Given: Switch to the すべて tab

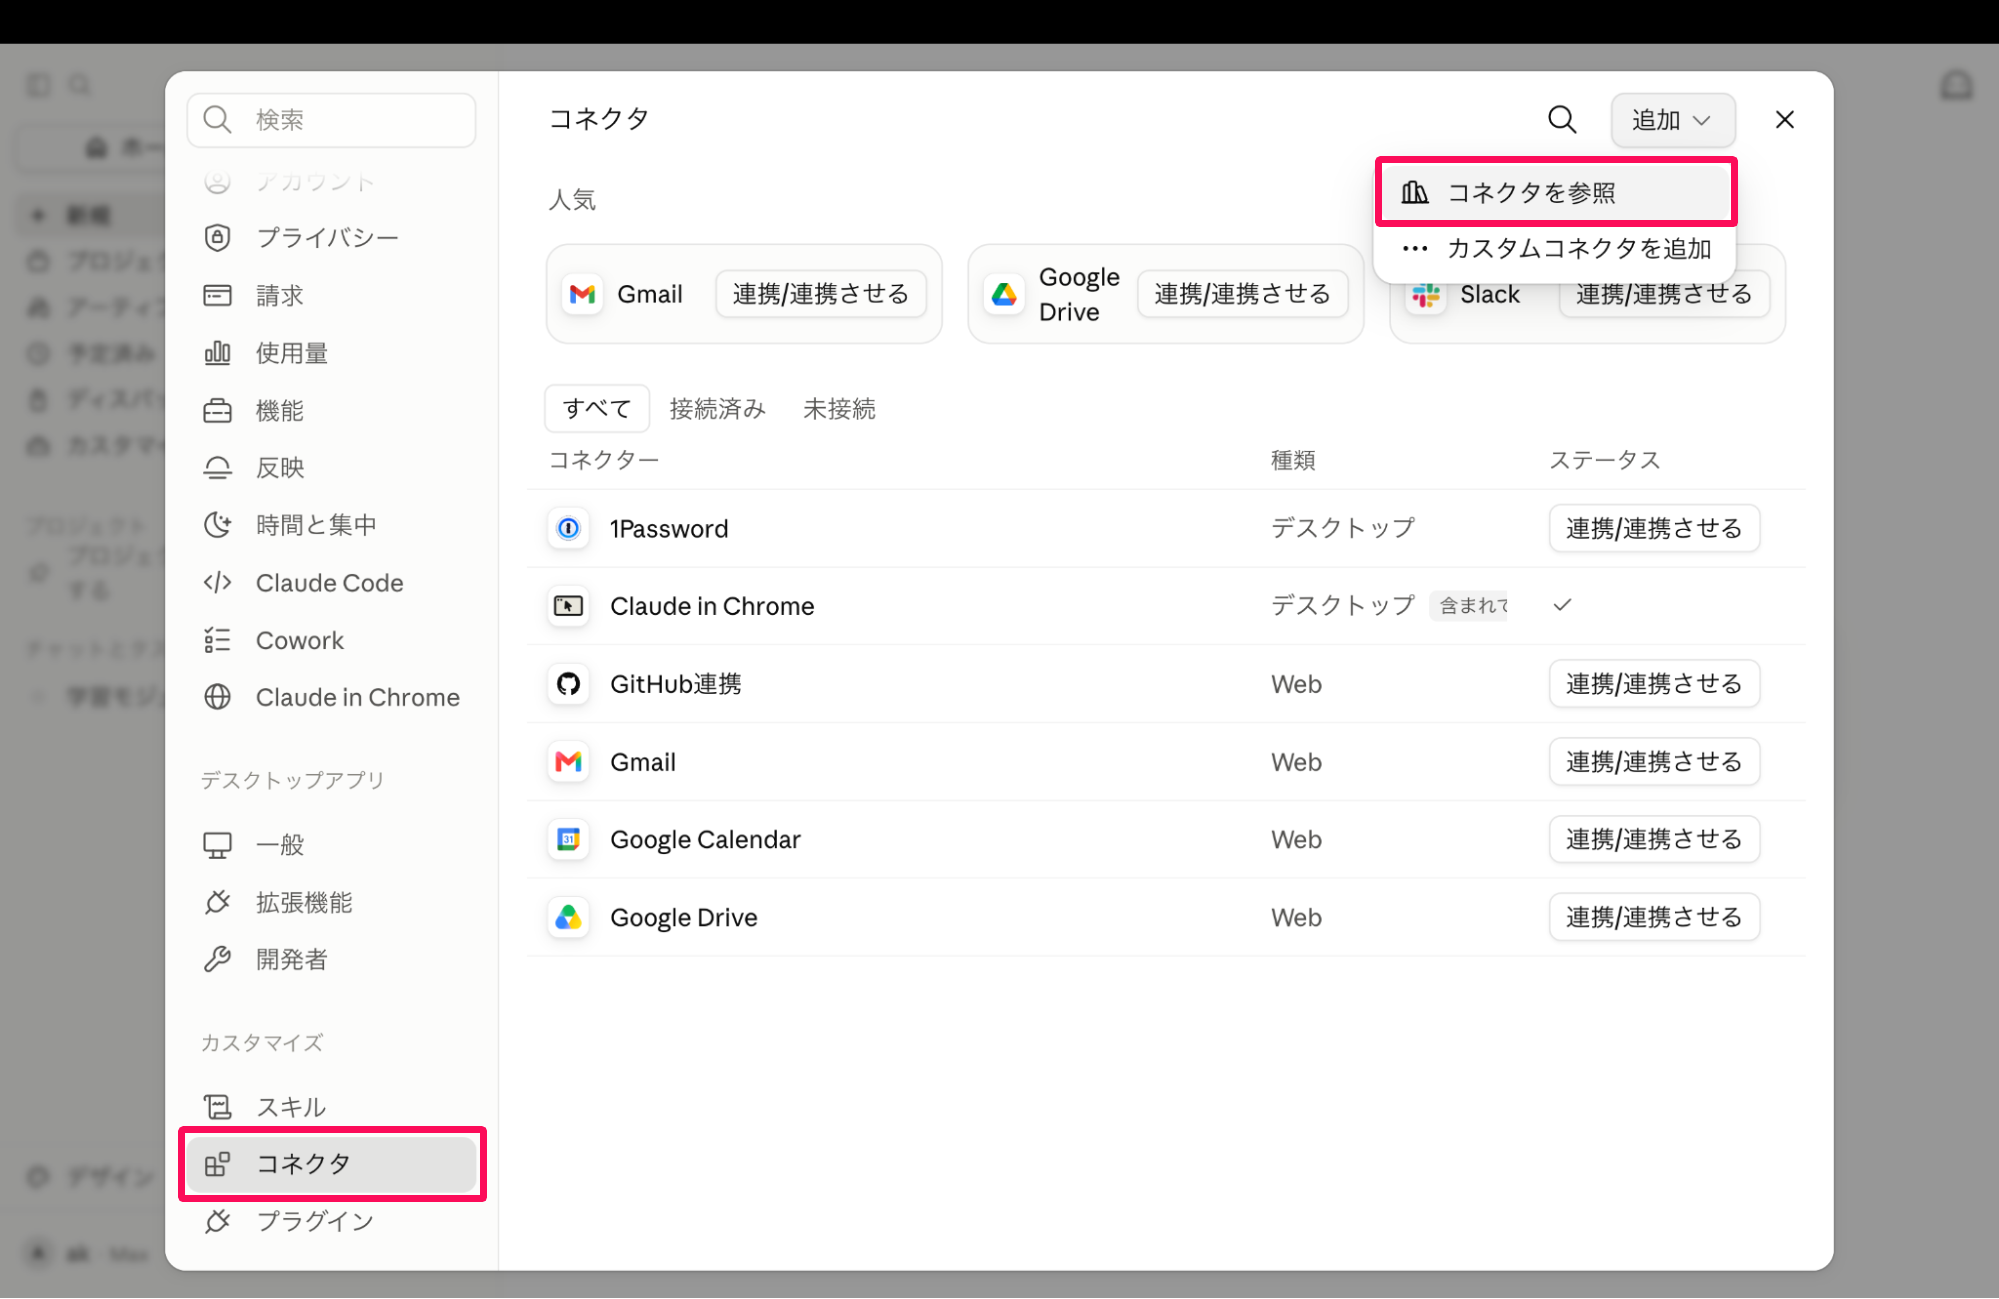Looking at the screenshot, I should tap(597, 408).
